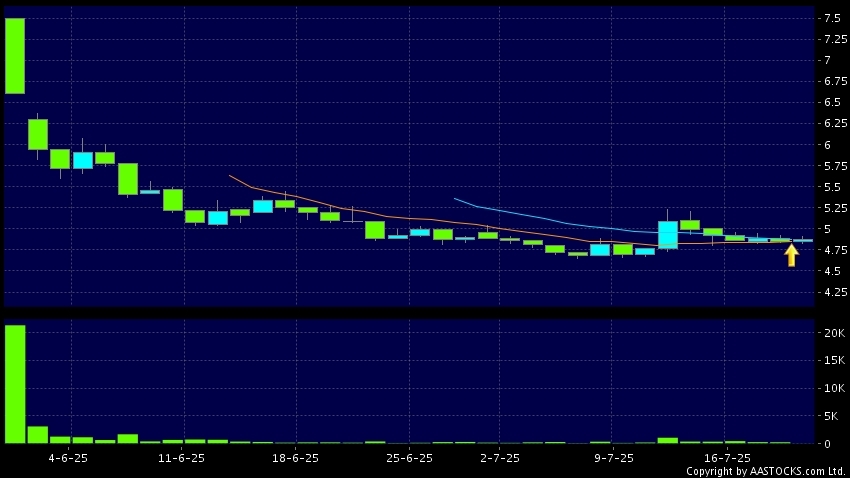Screen dimensions: 850x478
Task: Click the tallest green candlestick at far left
Action: [x=15, y=56]
